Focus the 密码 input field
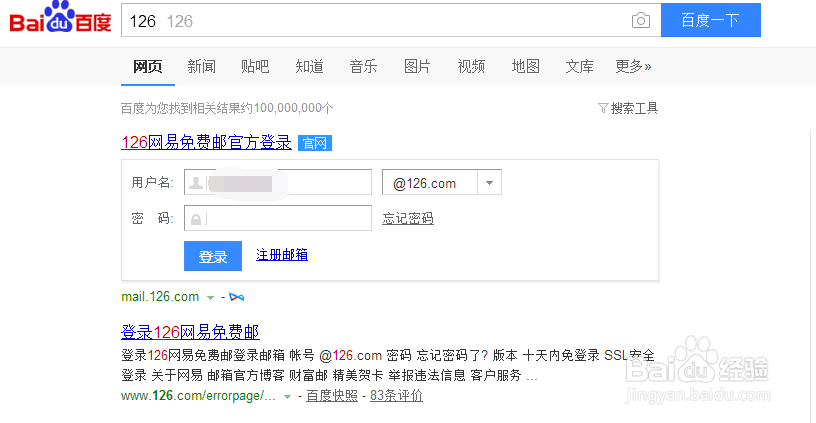This screenshot has width=816, height=423. pyautogui.click(x=278, y=219)
